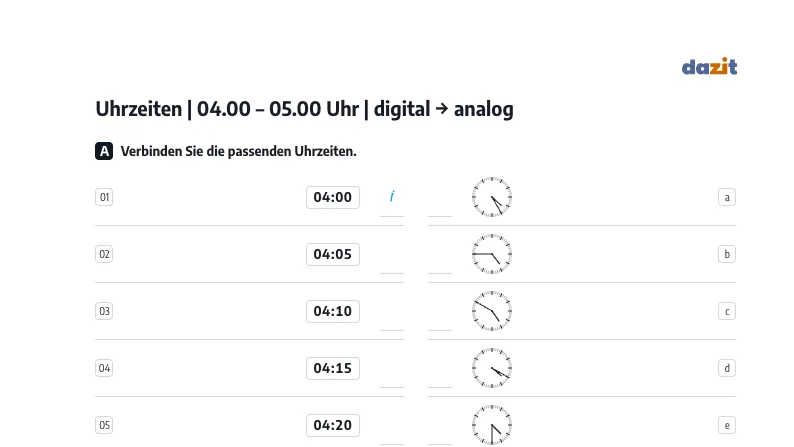Click the 05 row number label

tap(104, 425)
